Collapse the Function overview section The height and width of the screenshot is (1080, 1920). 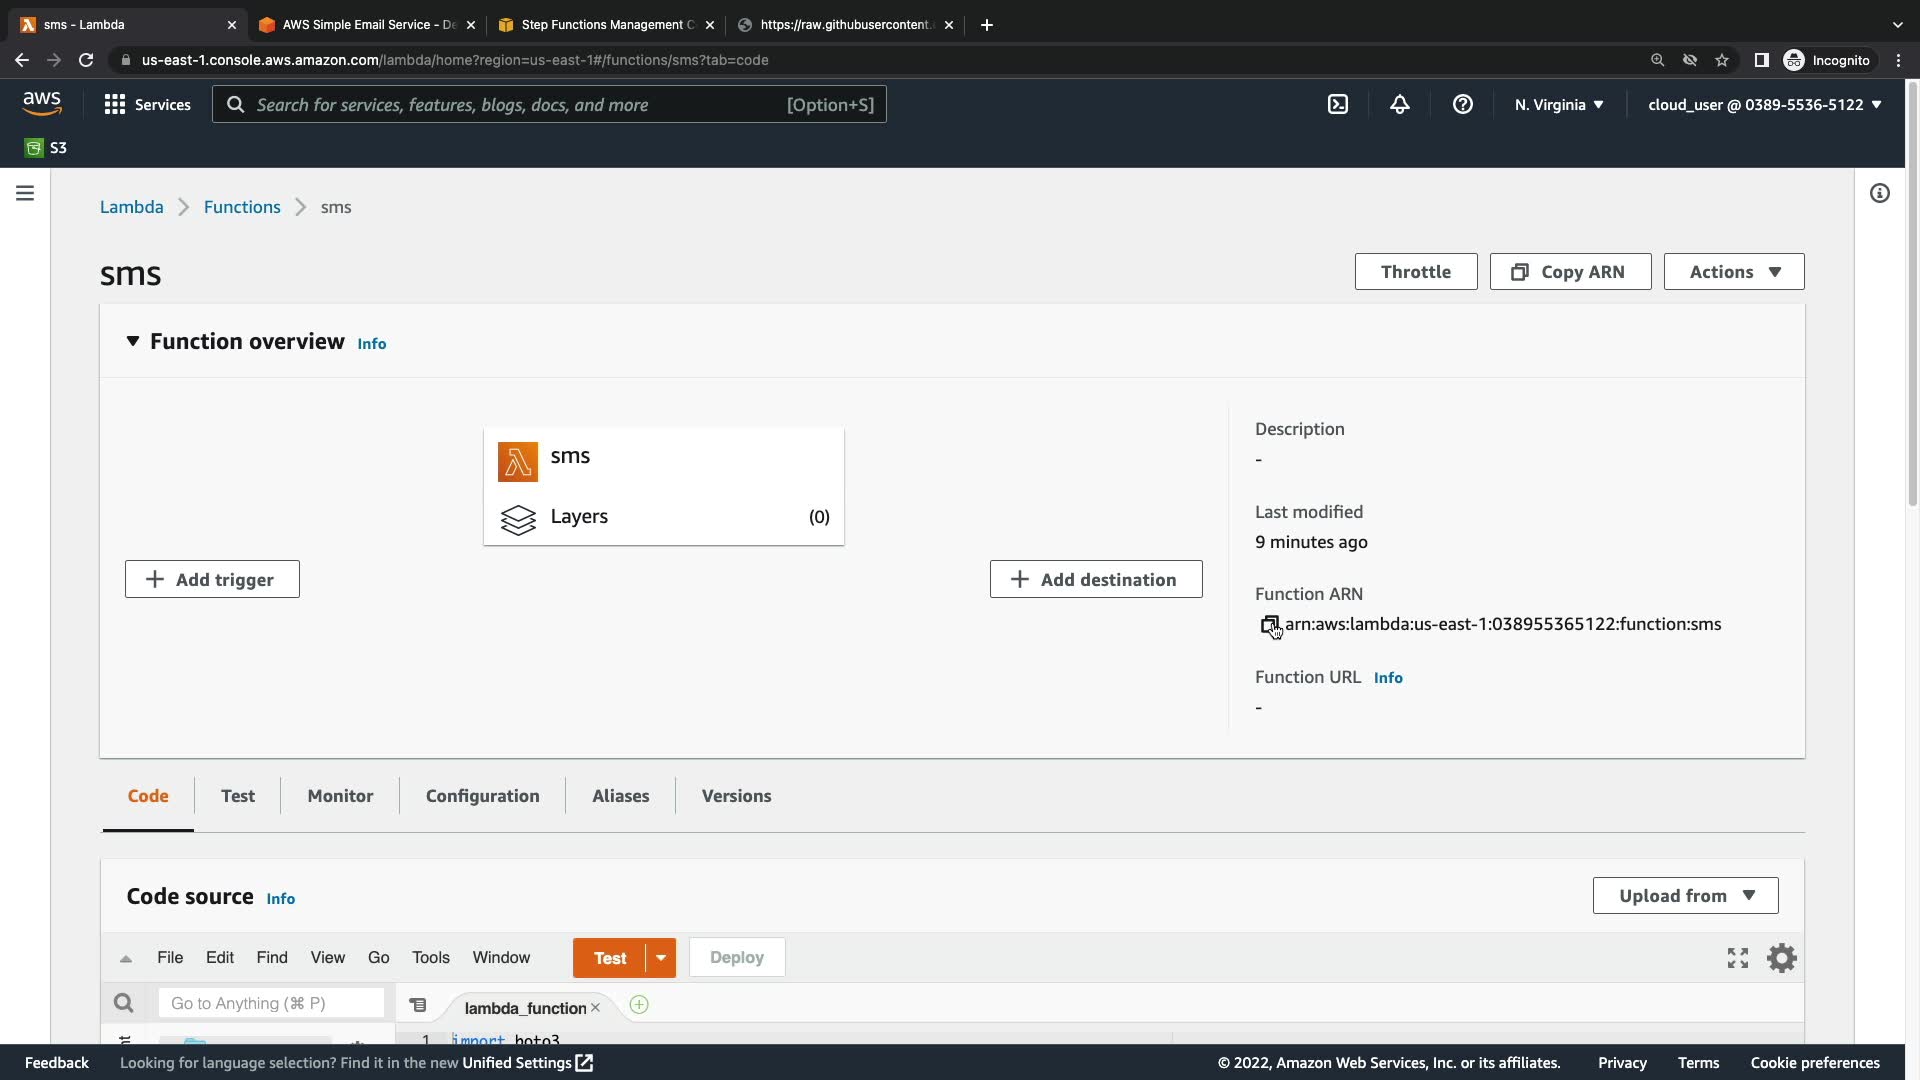132,342
